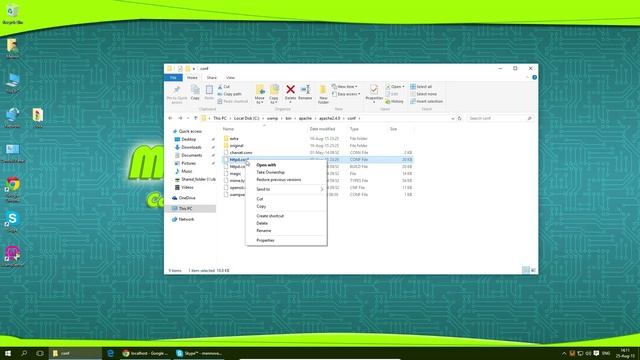Select OneDrive in navigation pane
This screenshot has width=640, height=360.
(x=187, y=198)
